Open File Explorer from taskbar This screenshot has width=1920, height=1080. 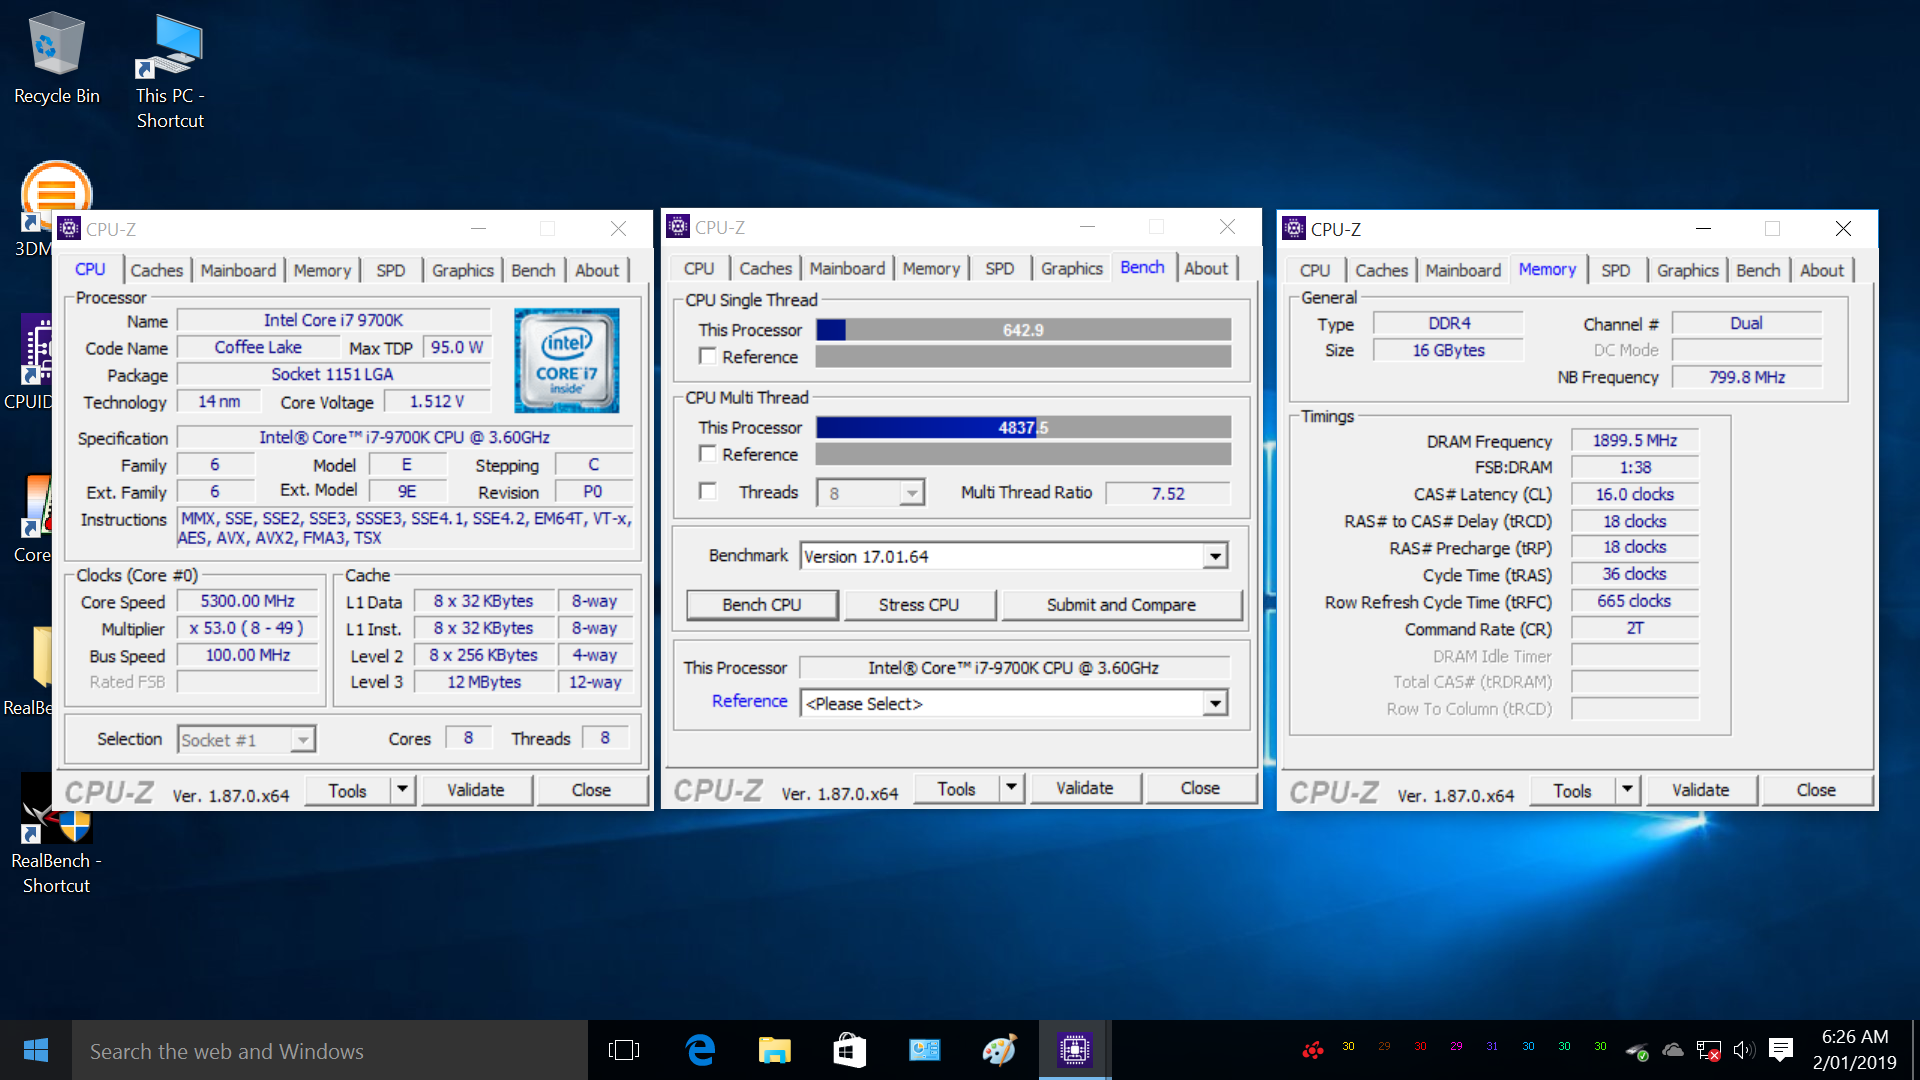click(x=774, y=1050)
